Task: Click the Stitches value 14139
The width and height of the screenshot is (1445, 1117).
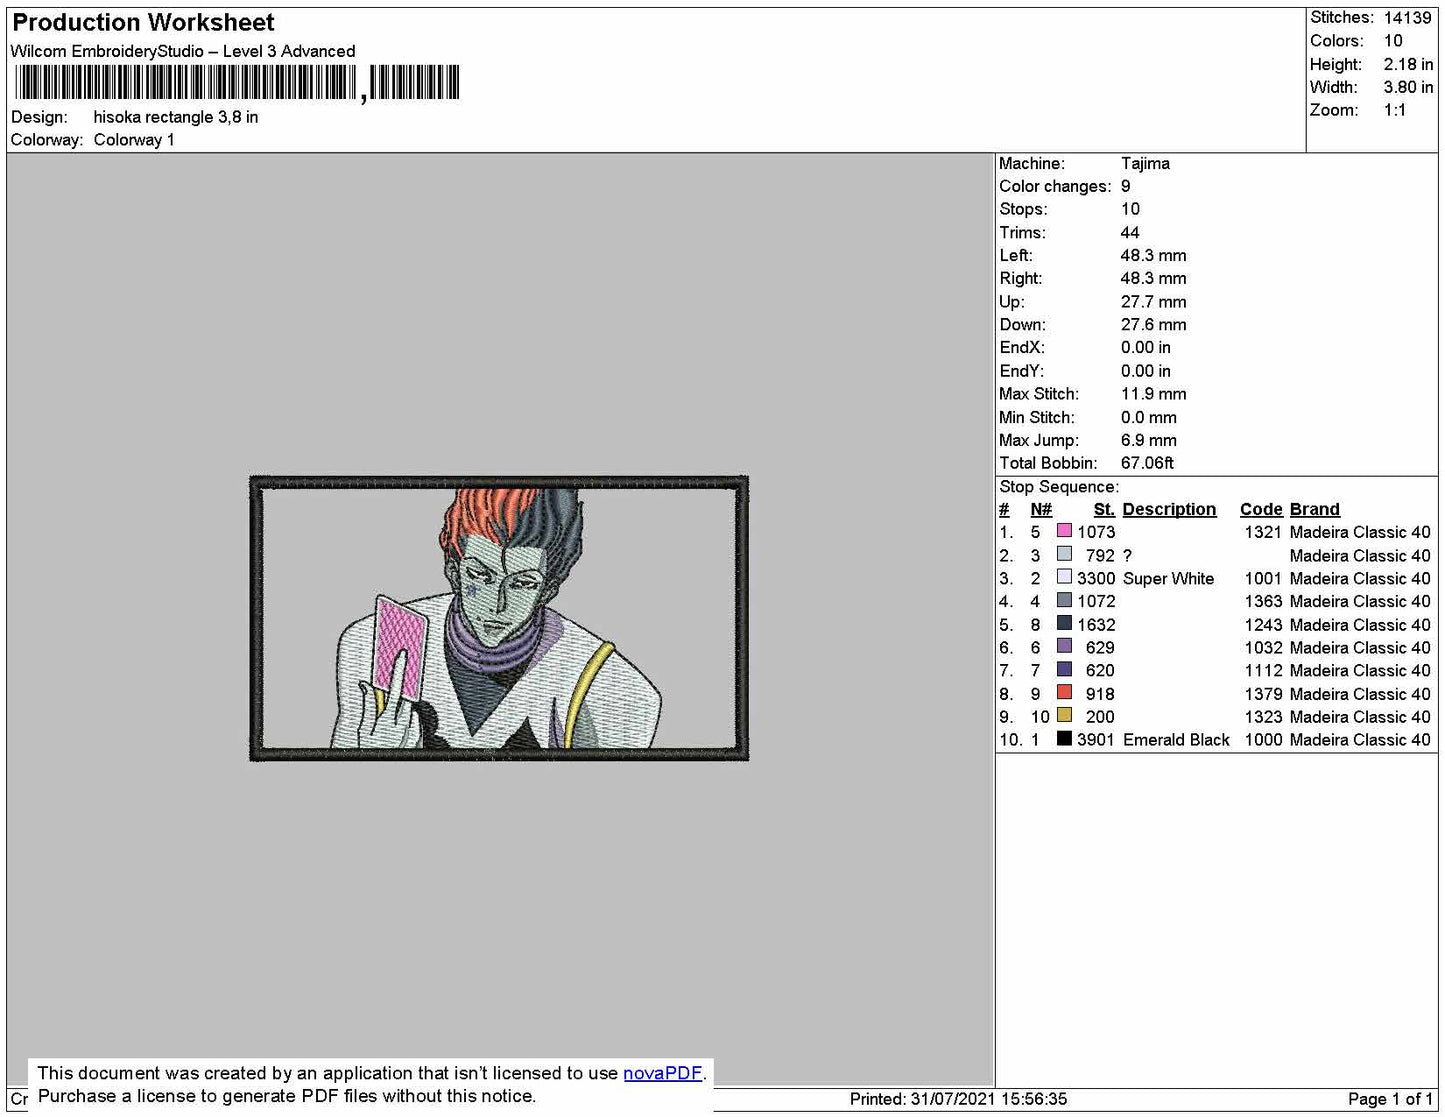Action: (1407, 18)
